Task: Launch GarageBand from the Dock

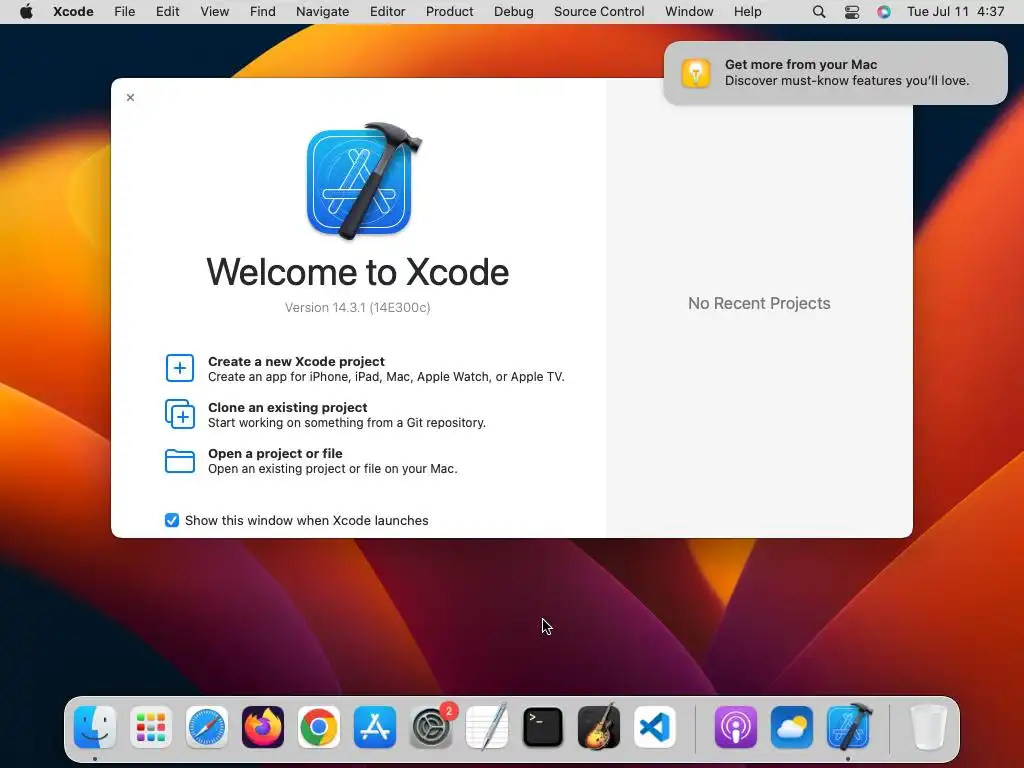Action: click(x=599, y=727)
